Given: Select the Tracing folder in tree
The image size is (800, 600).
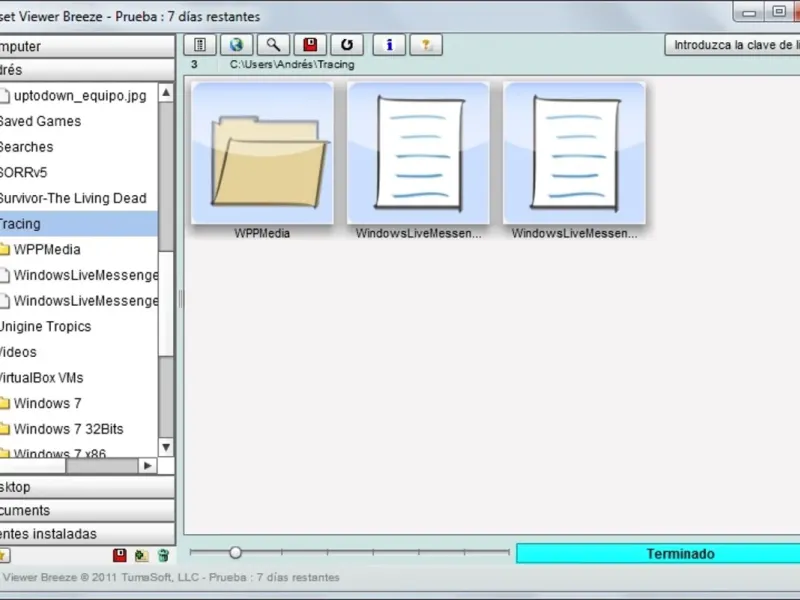Looking at the screenshot, I should pos(79,223).
